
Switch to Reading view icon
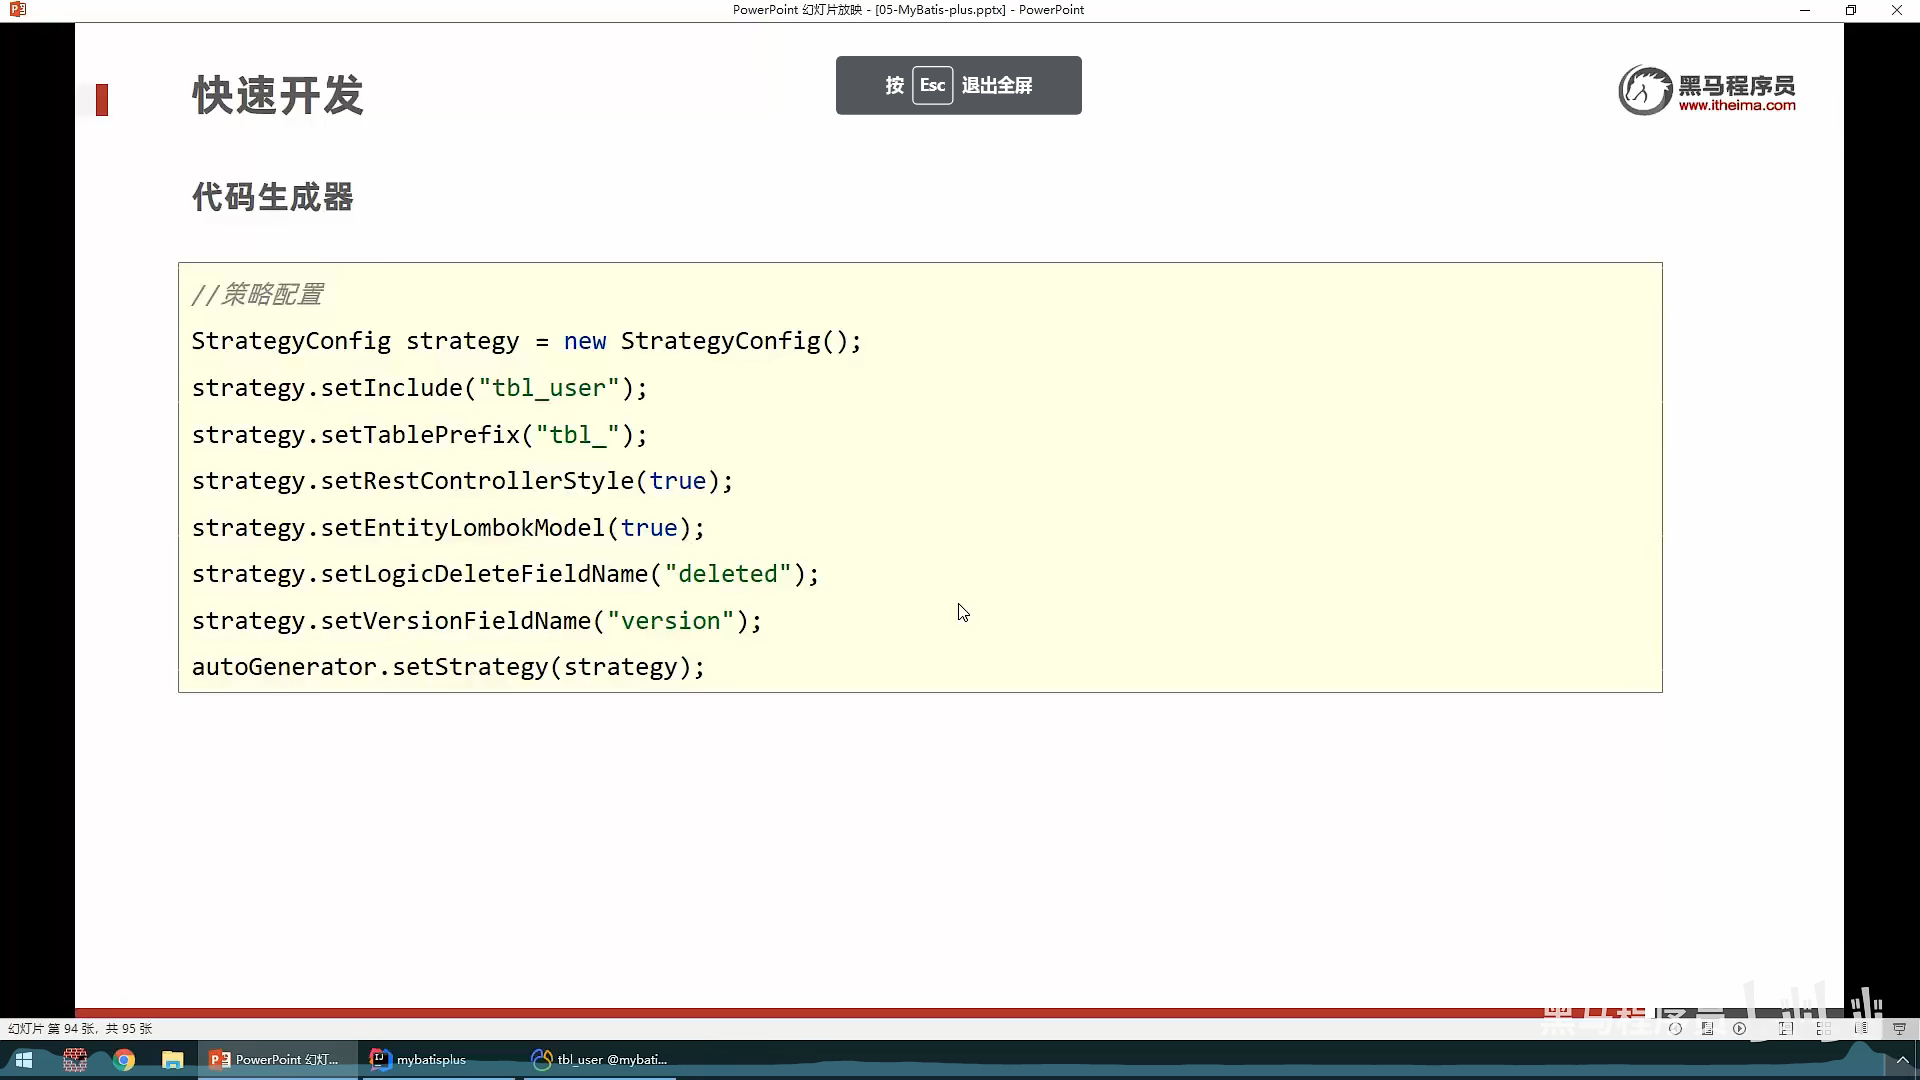click(x=1861, y=1028)
